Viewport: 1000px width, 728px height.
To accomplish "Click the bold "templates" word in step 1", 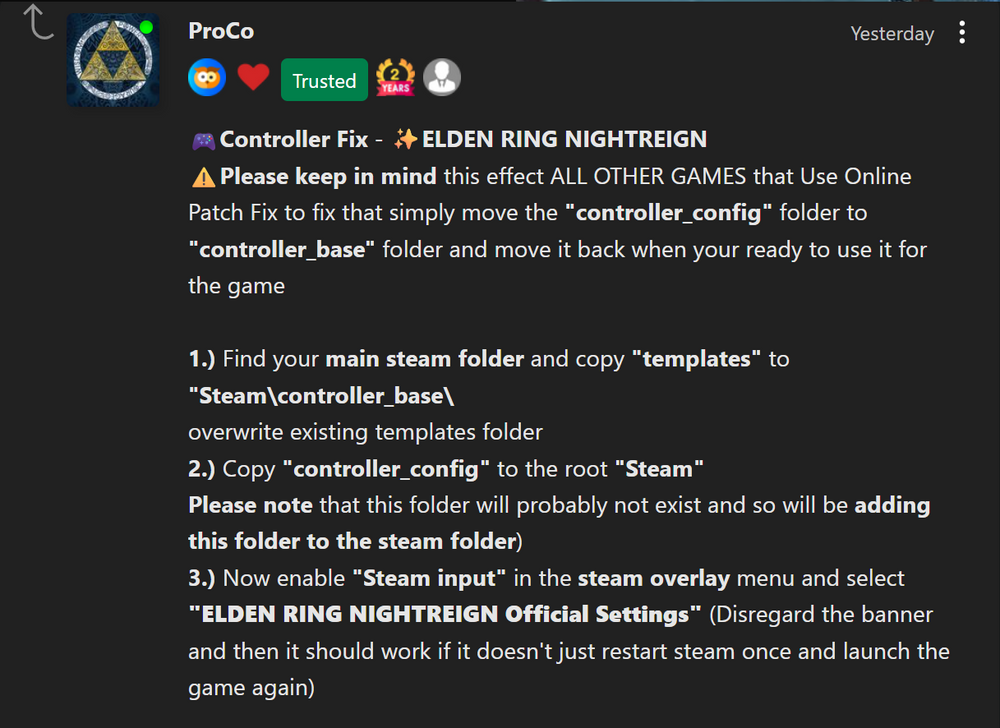I will [x=696, y=359].
